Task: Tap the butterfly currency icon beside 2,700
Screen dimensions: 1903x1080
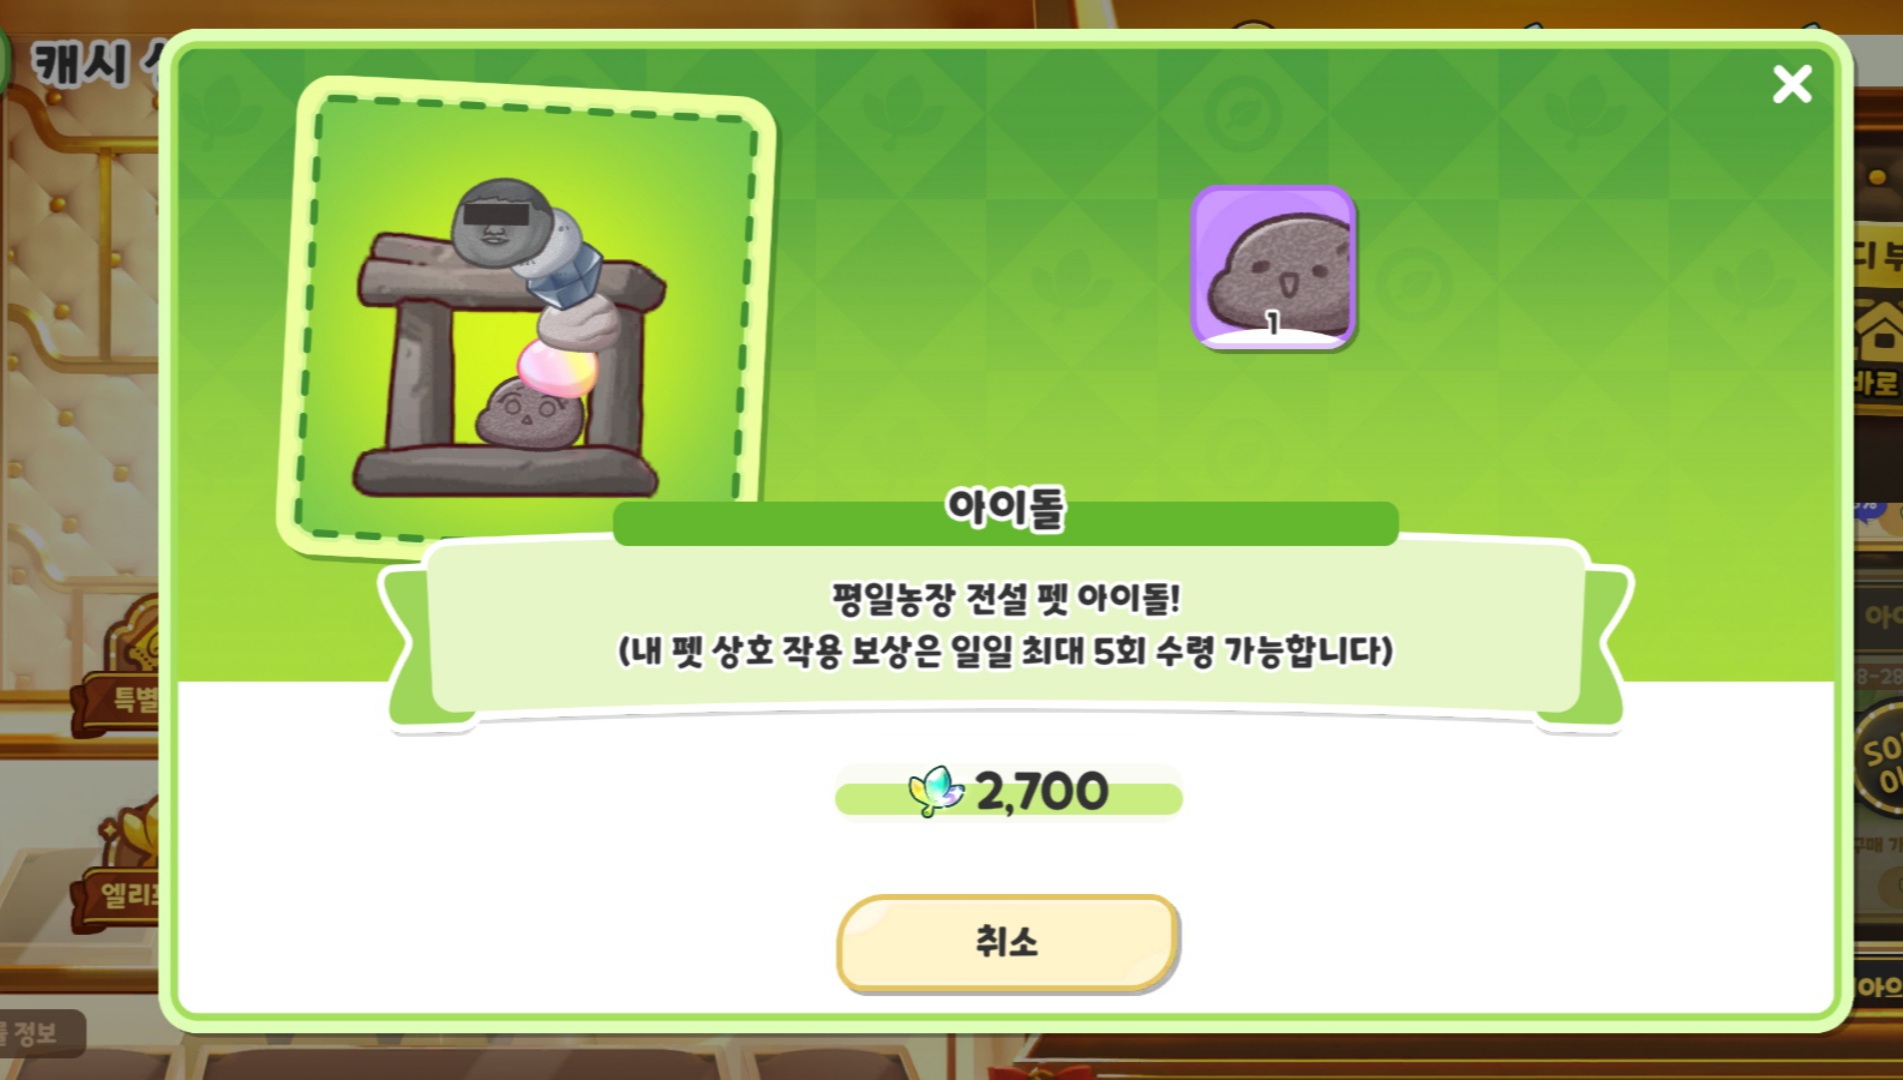Action: (936, 792)
